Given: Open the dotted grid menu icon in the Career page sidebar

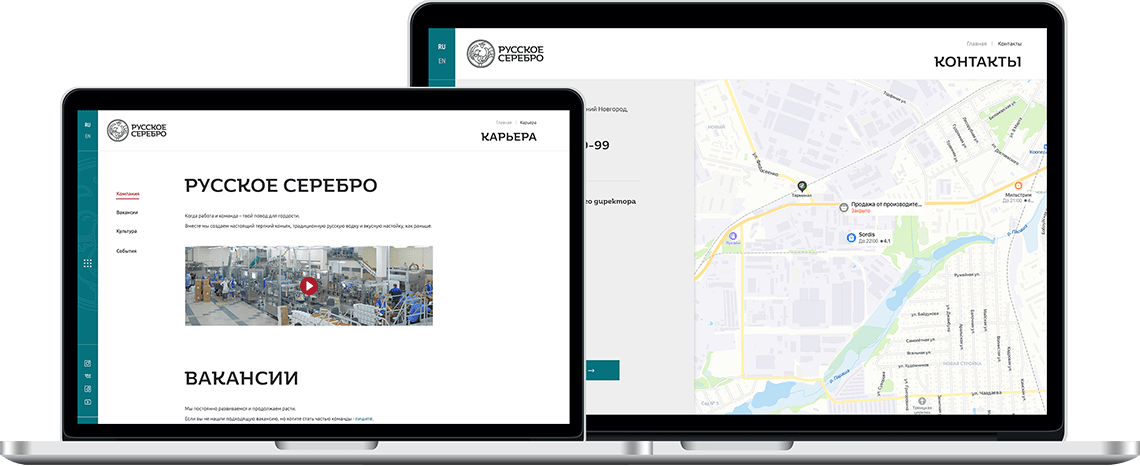Looking at the screenshot, I should click(87, 263).
